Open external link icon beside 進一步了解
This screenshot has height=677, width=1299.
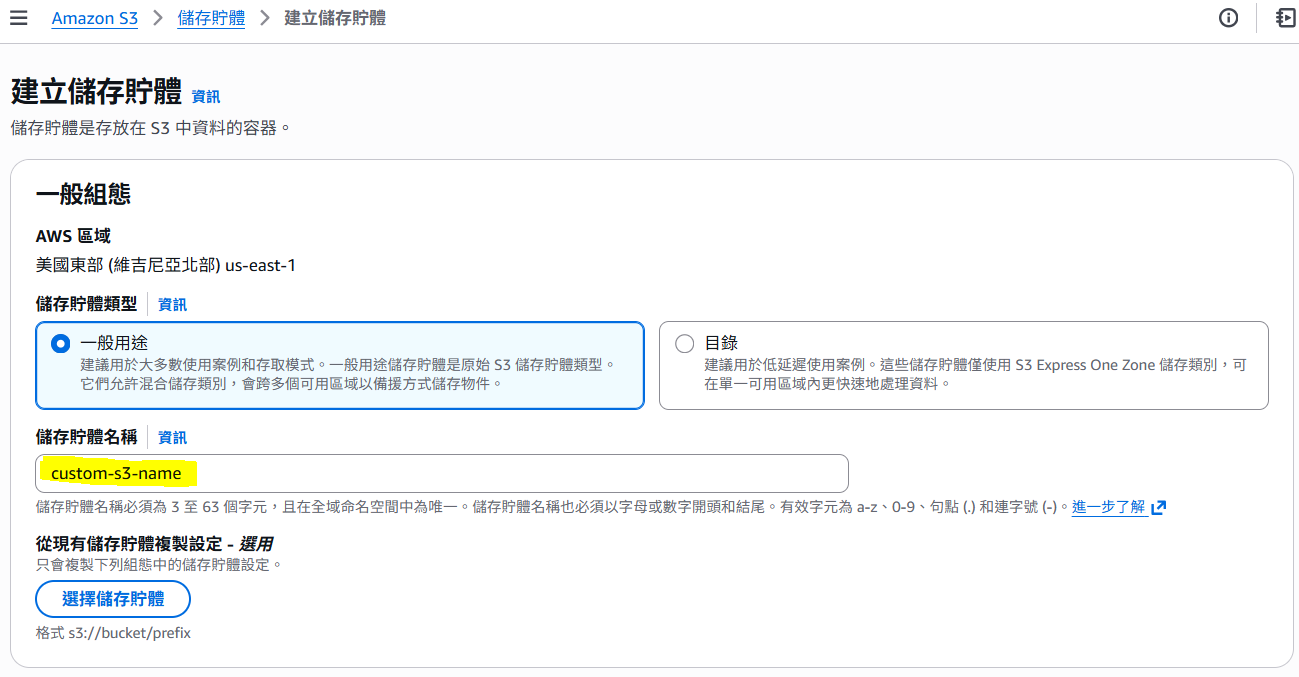pyautogui.click(x=1159, y=507)
